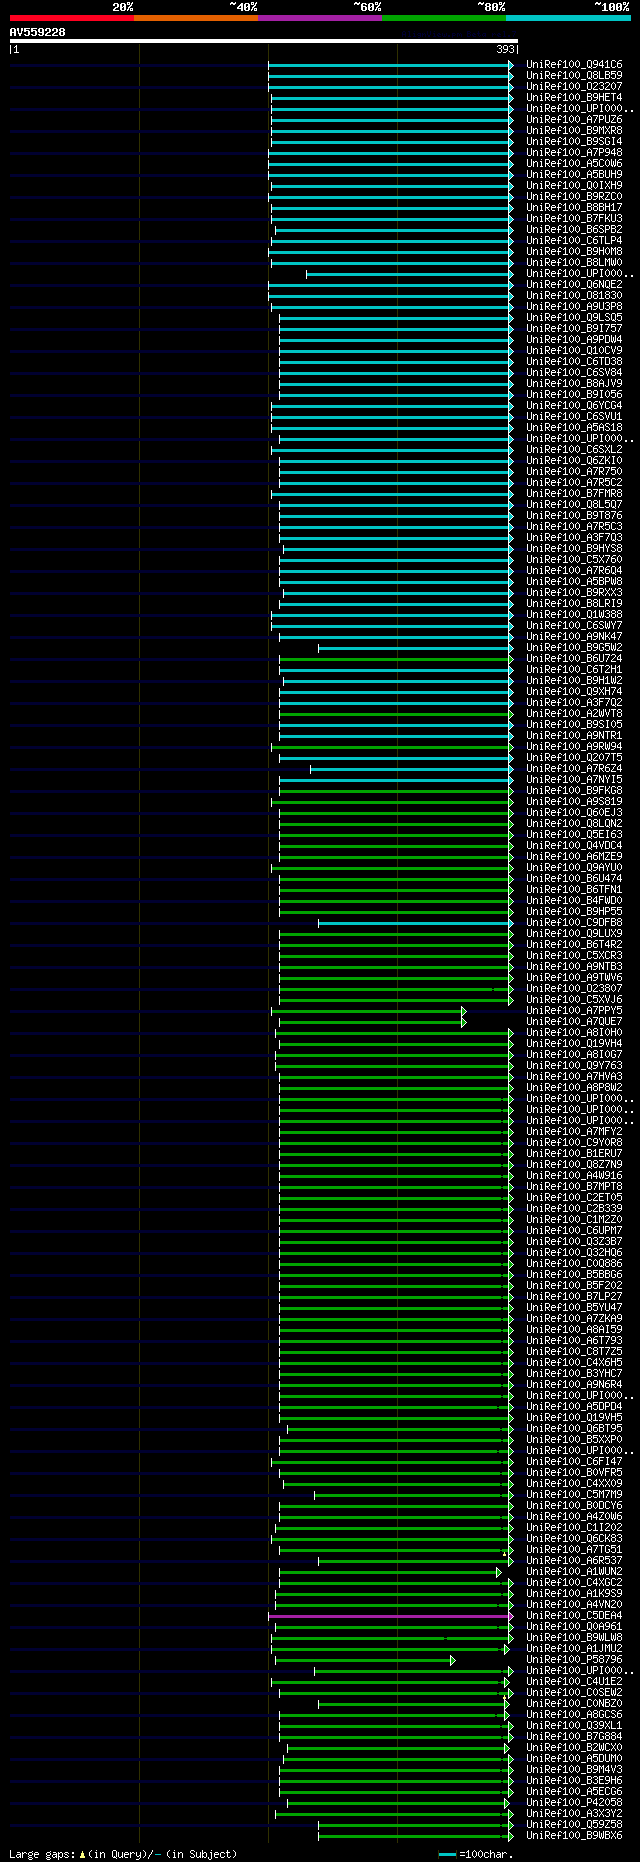Select label UniRef100_Q6NQE2

coord(574,285)
